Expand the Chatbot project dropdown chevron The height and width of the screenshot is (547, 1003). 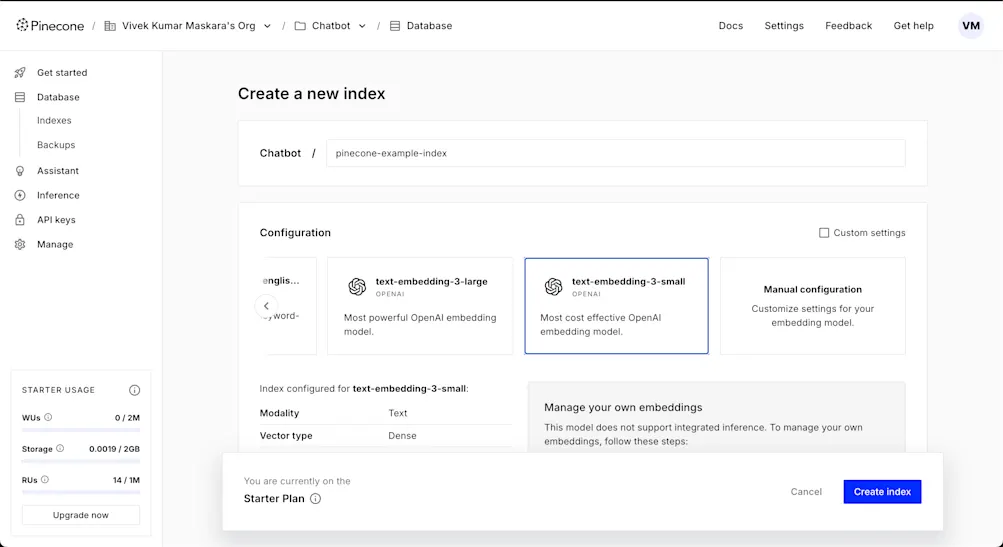click(x=362, y=26)
